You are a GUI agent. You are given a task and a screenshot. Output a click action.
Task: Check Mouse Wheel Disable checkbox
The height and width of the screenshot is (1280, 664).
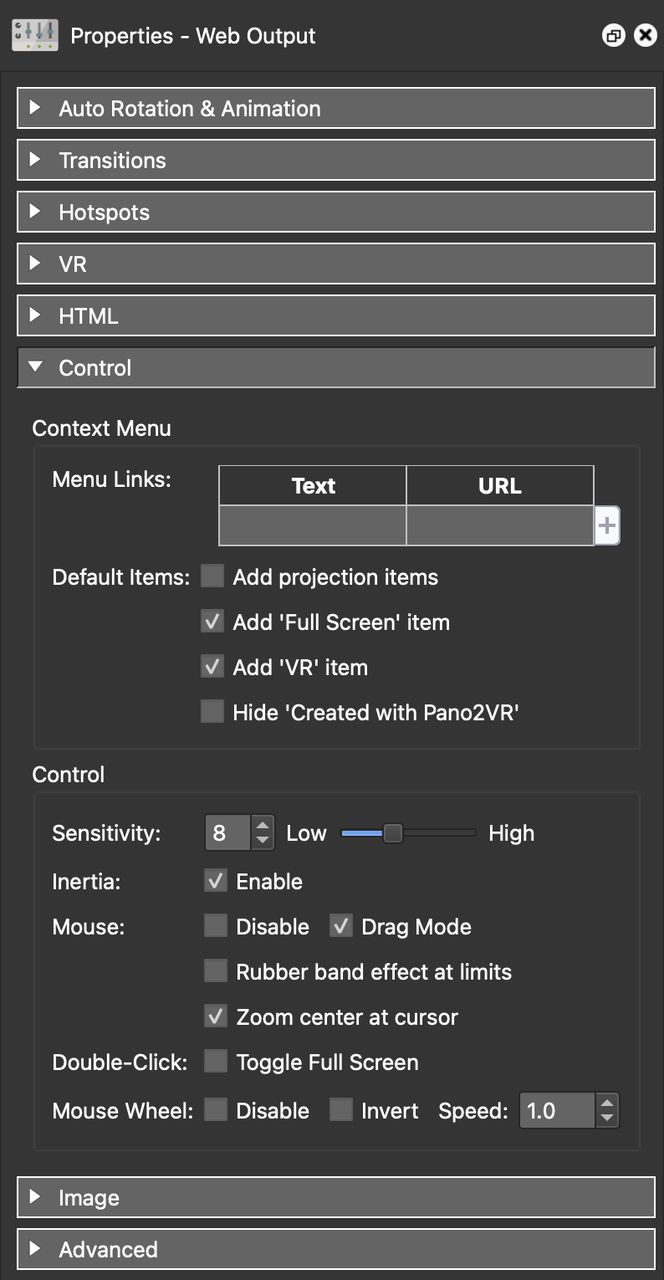click(215, 1110)
